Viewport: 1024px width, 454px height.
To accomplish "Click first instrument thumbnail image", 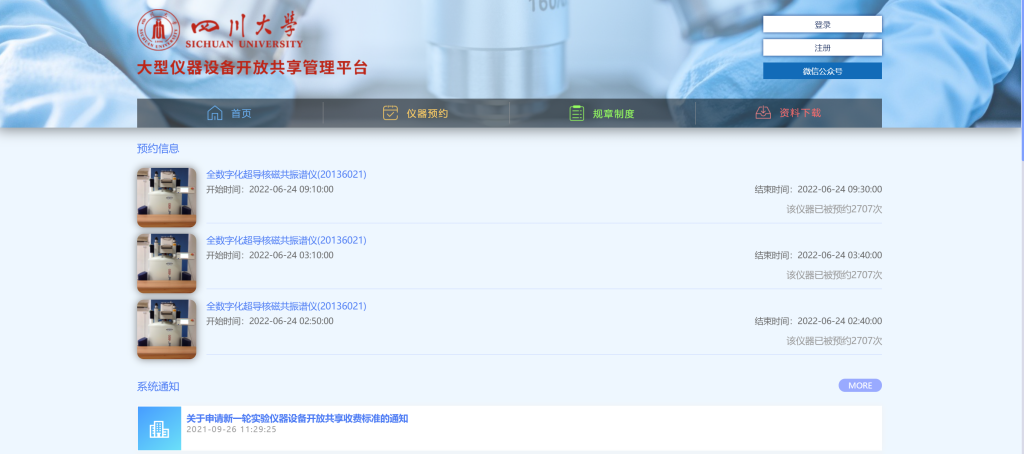I will tap(166, 196).
